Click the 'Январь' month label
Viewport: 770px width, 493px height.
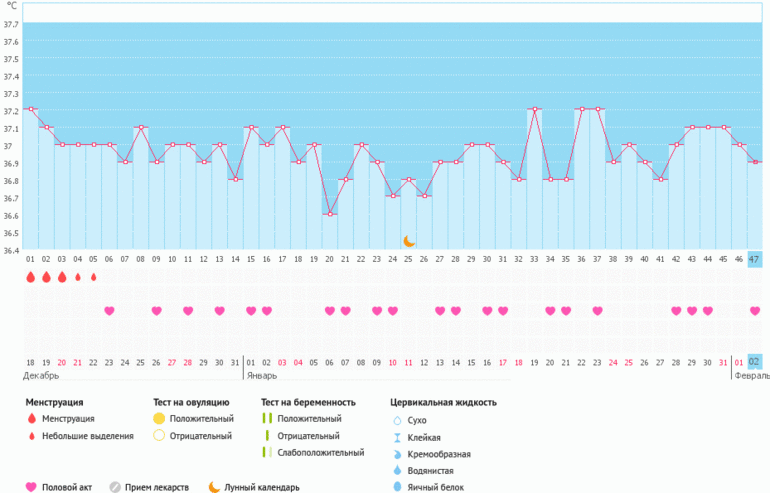coord(262,377)
